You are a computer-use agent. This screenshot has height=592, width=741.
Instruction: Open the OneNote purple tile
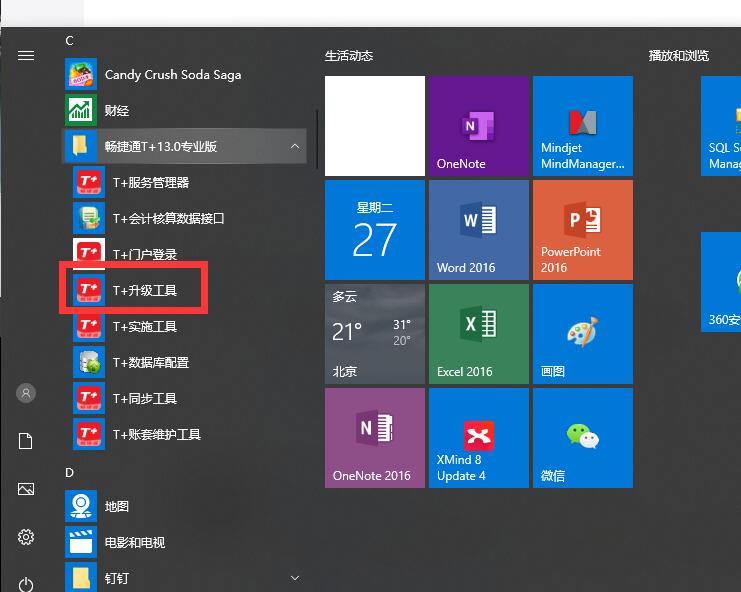(x=479, y=126)
